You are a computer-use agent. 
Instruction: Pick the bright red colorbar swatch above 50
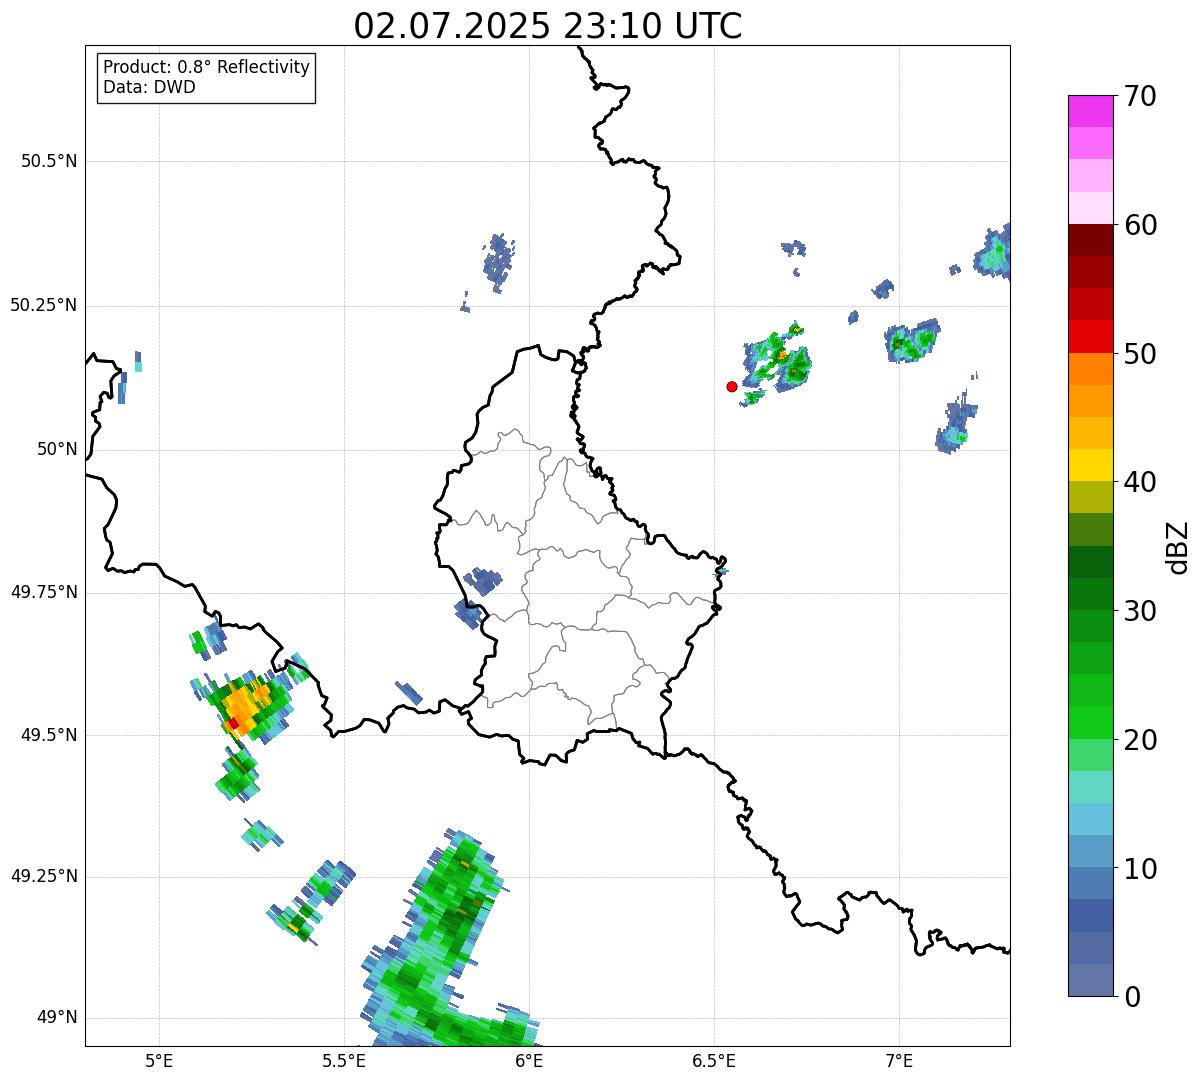[1090, 337]
